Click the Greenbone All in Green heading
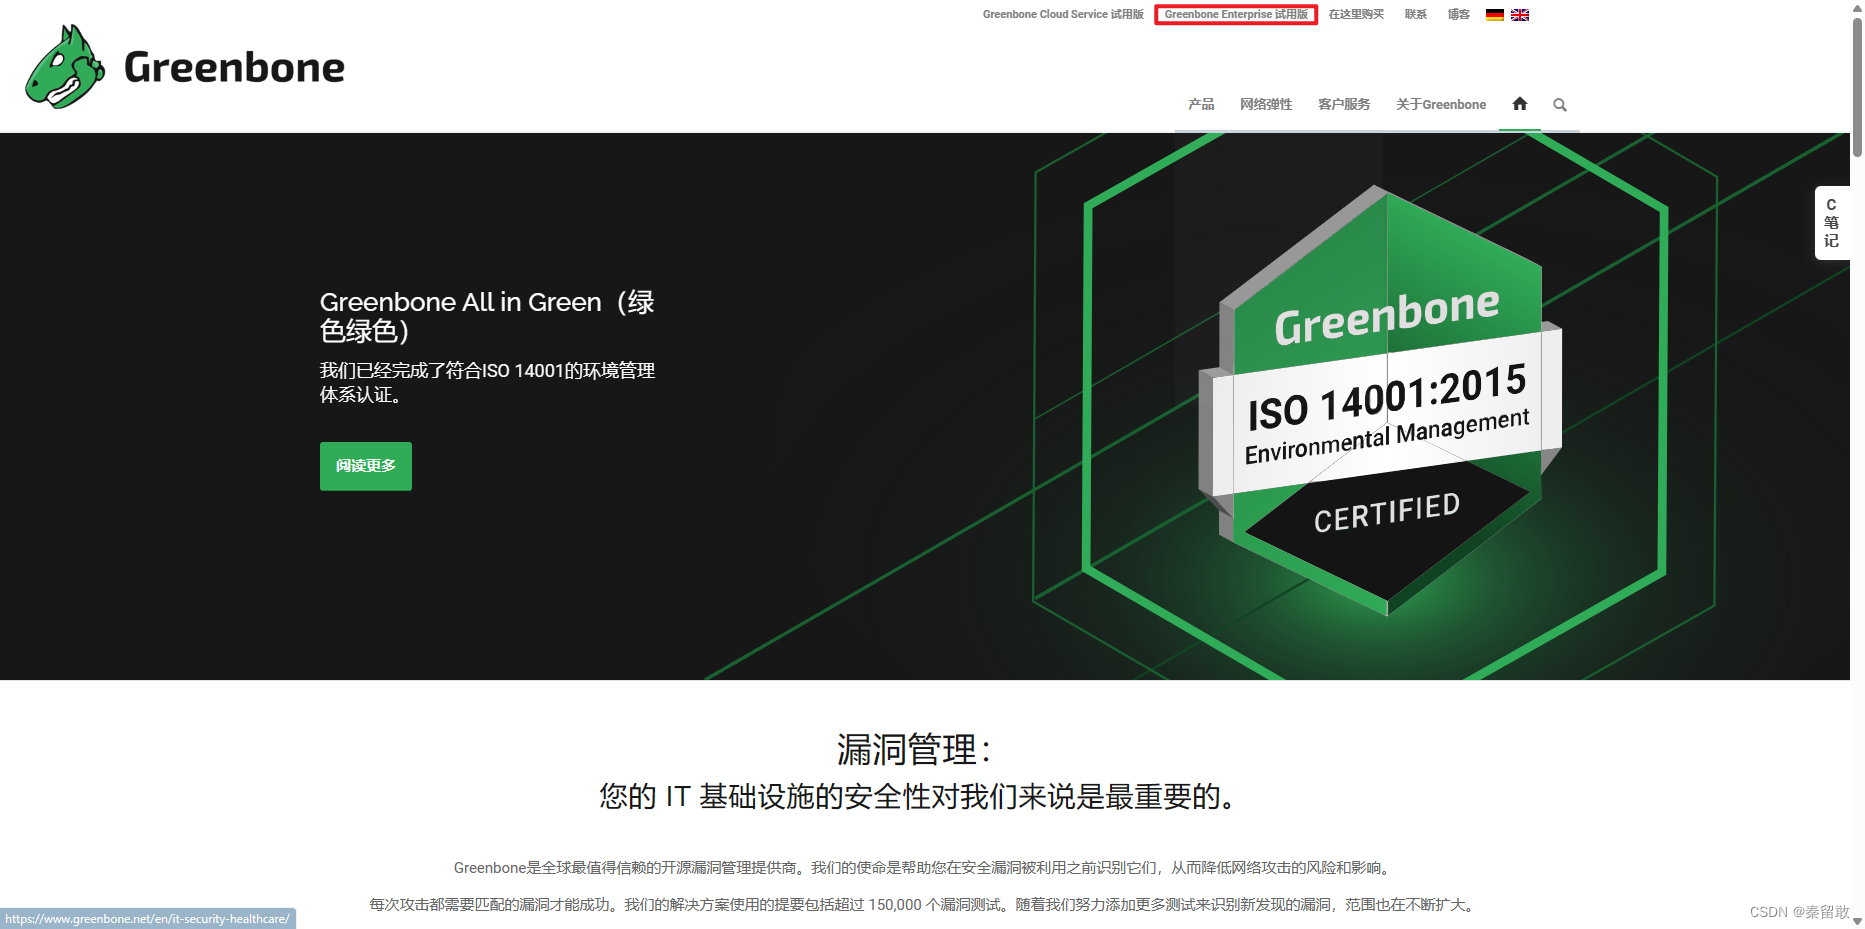Viewport: 1865px width, 929px height. pos(487,316)
